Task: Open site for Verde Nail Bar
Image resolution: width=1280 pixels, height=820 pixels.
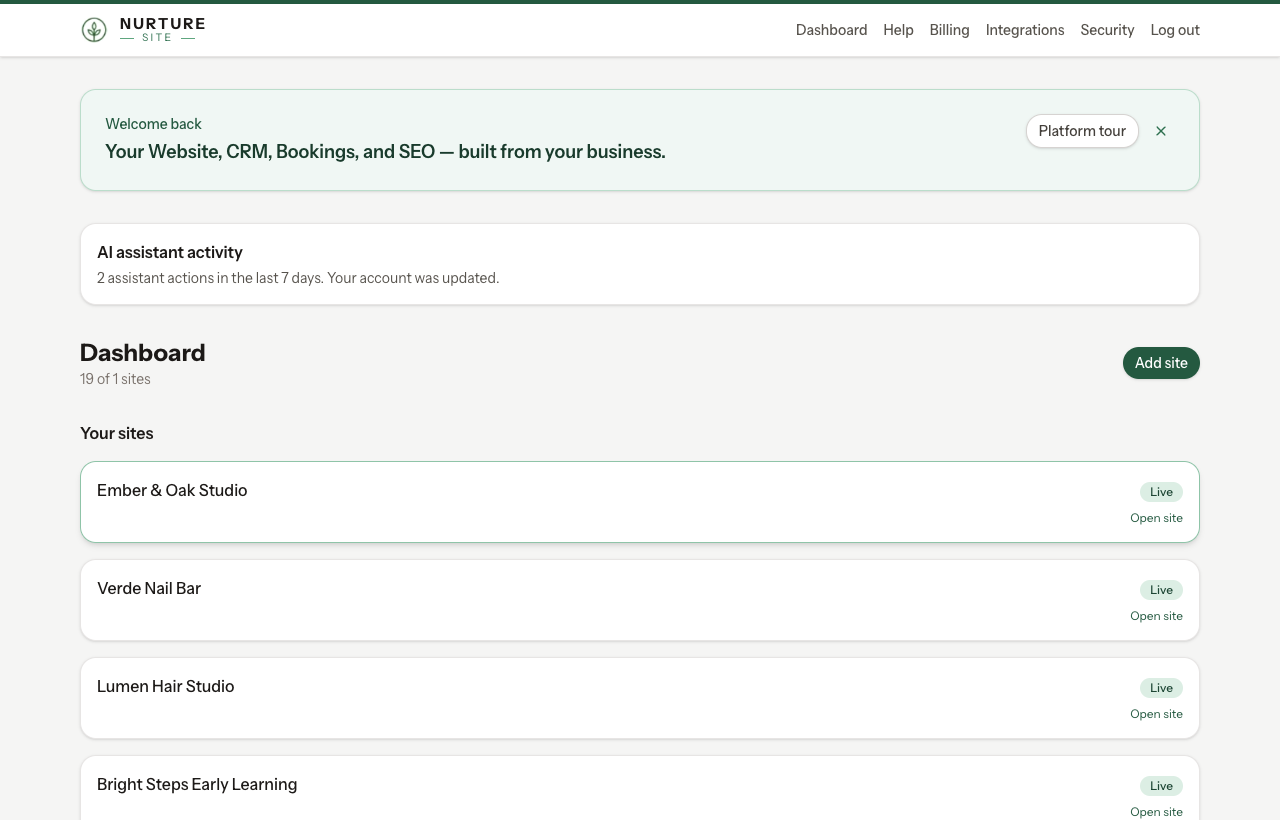Action: (x=1156, y=616)
